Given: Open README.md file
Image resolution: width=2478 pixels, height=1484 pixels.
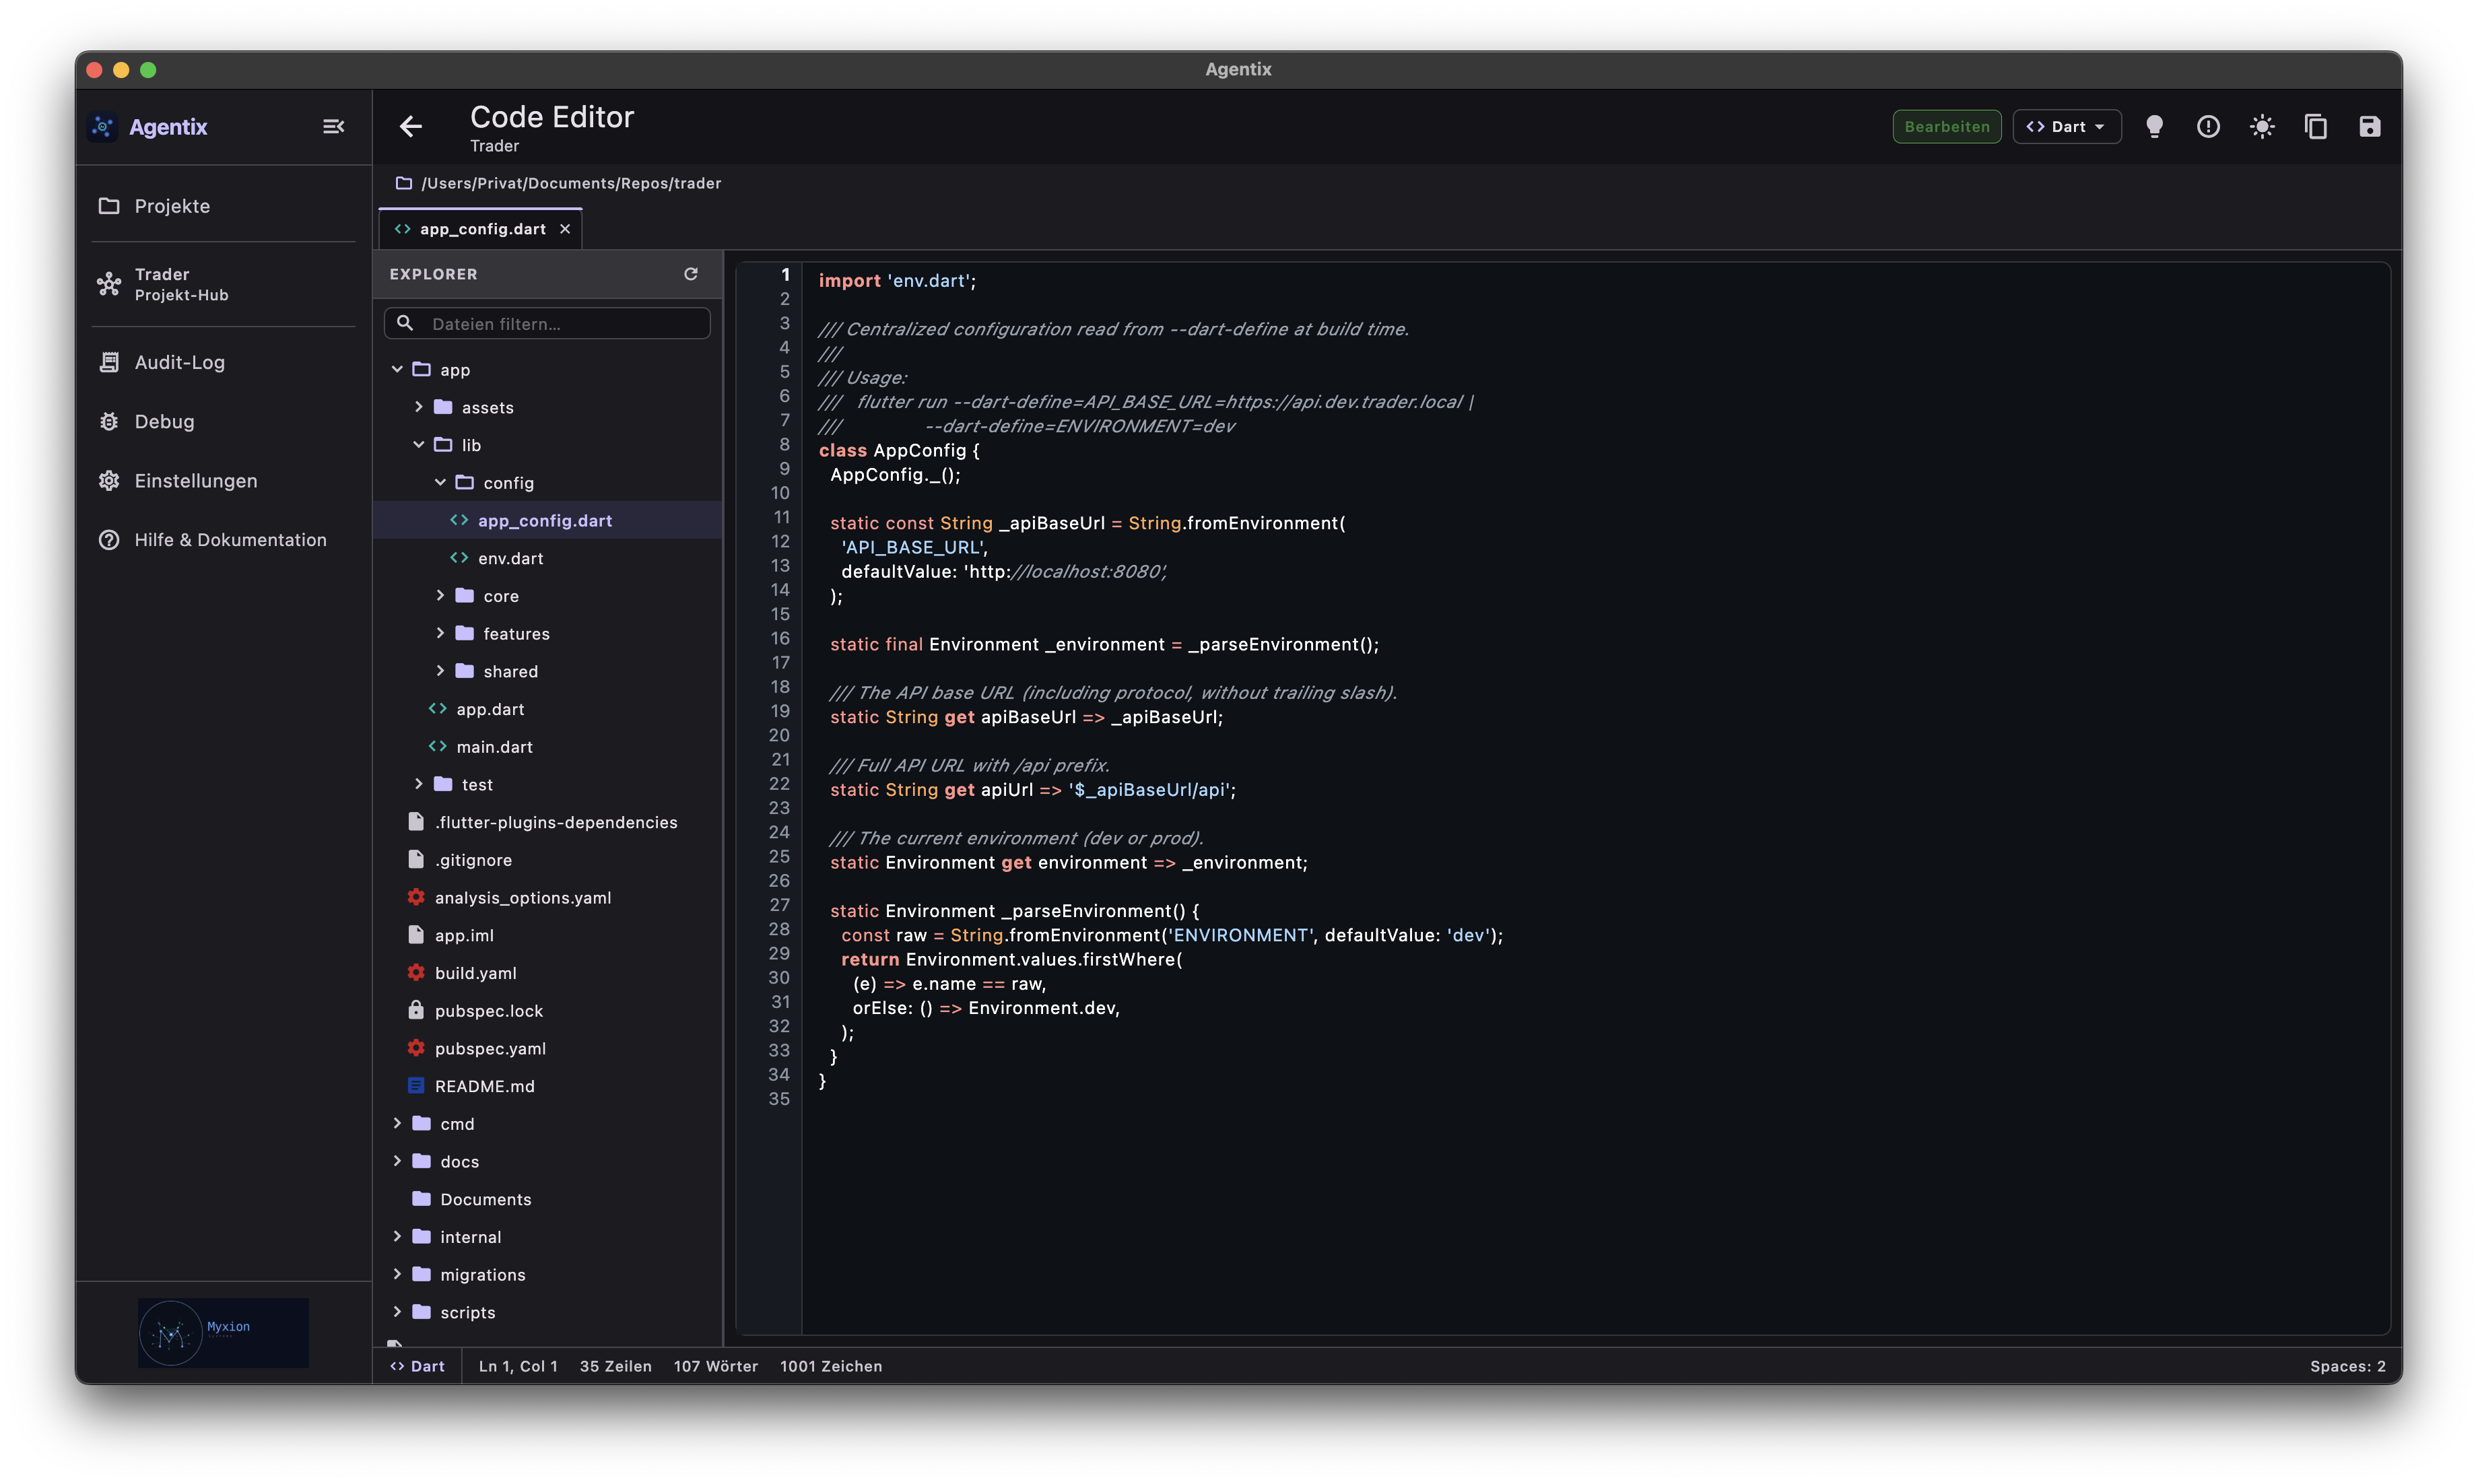Looking at the screenshot, I should coord(547,1087).
